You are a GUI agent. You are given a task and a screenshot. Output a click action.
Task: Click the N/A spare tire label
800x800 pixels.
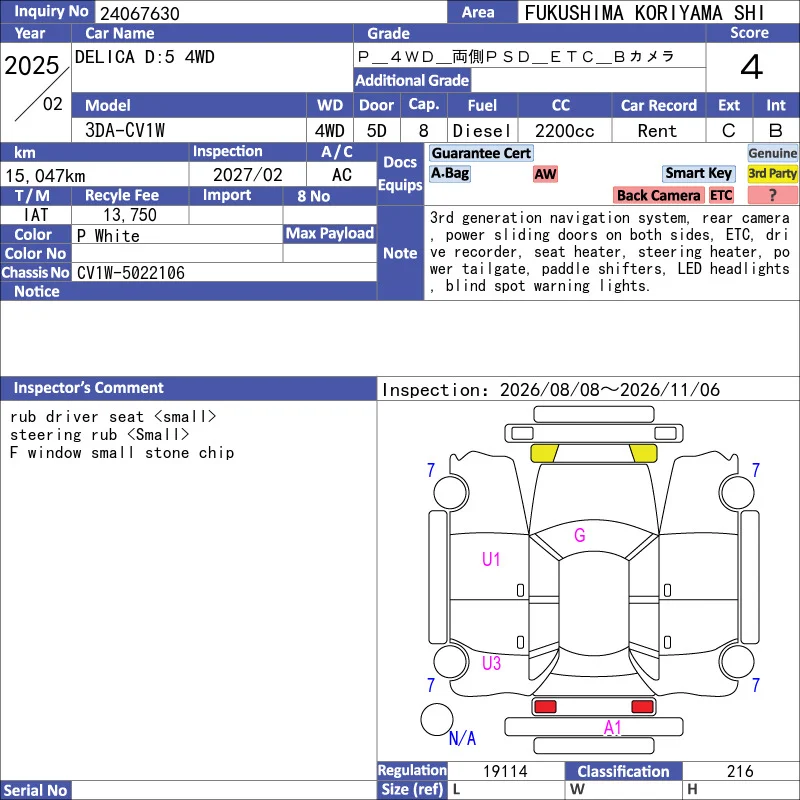[x=462, y=738]
